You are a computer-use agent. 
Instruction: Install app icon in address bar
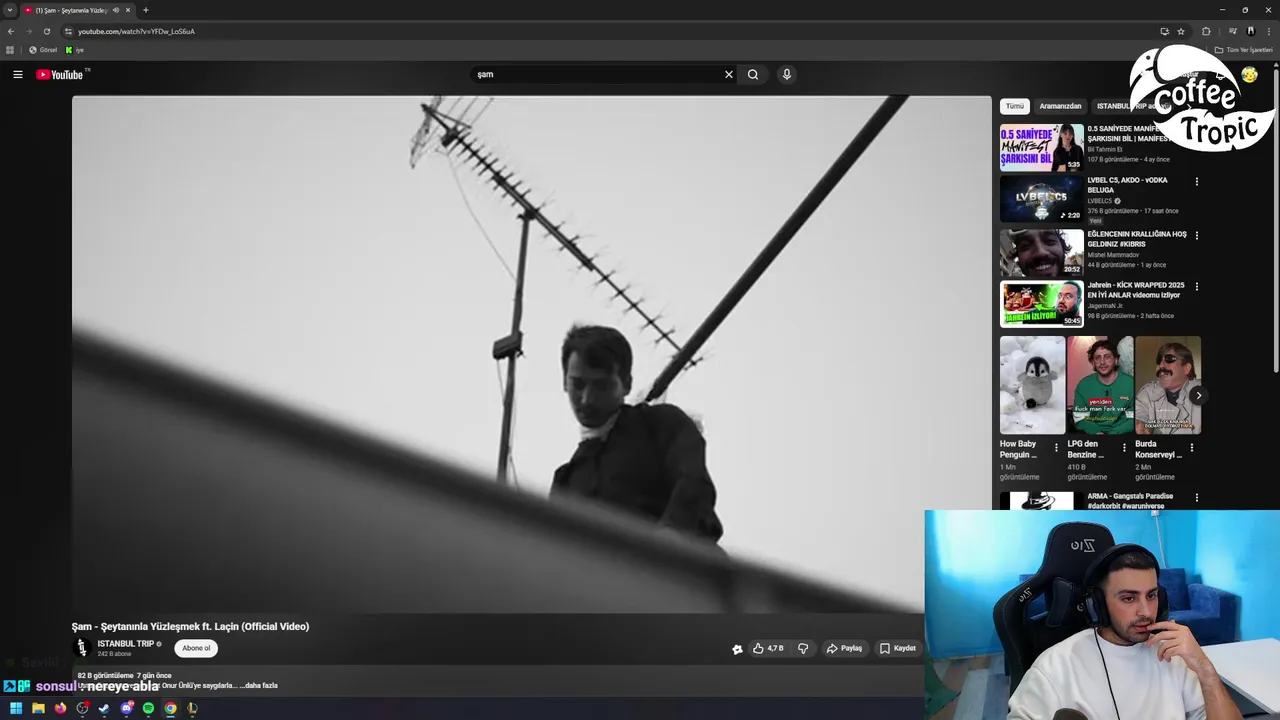(1164, 31)
